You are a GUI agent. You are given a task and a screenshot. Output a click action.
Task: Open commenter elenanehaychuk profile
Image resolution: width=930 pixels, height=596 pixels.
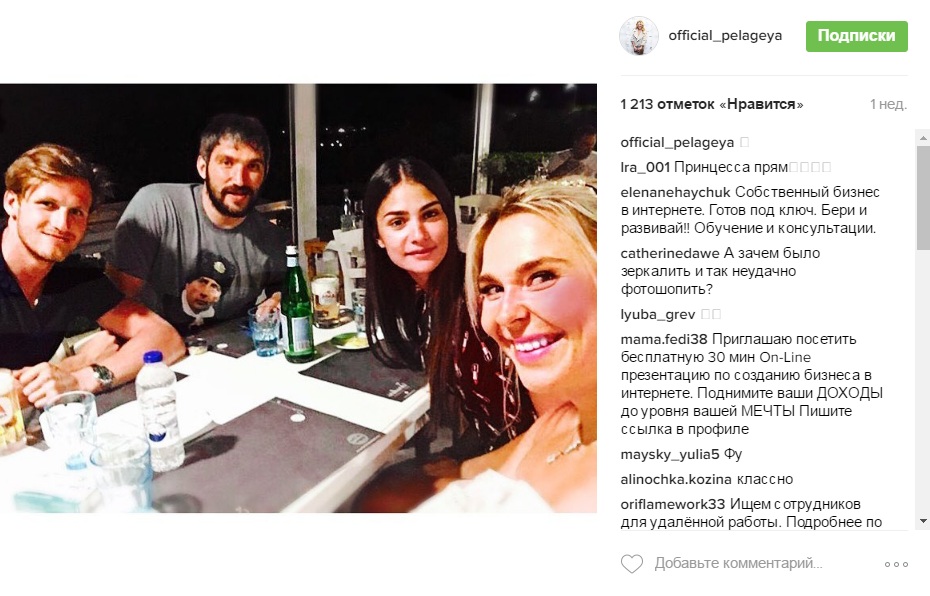click(676, 192)
